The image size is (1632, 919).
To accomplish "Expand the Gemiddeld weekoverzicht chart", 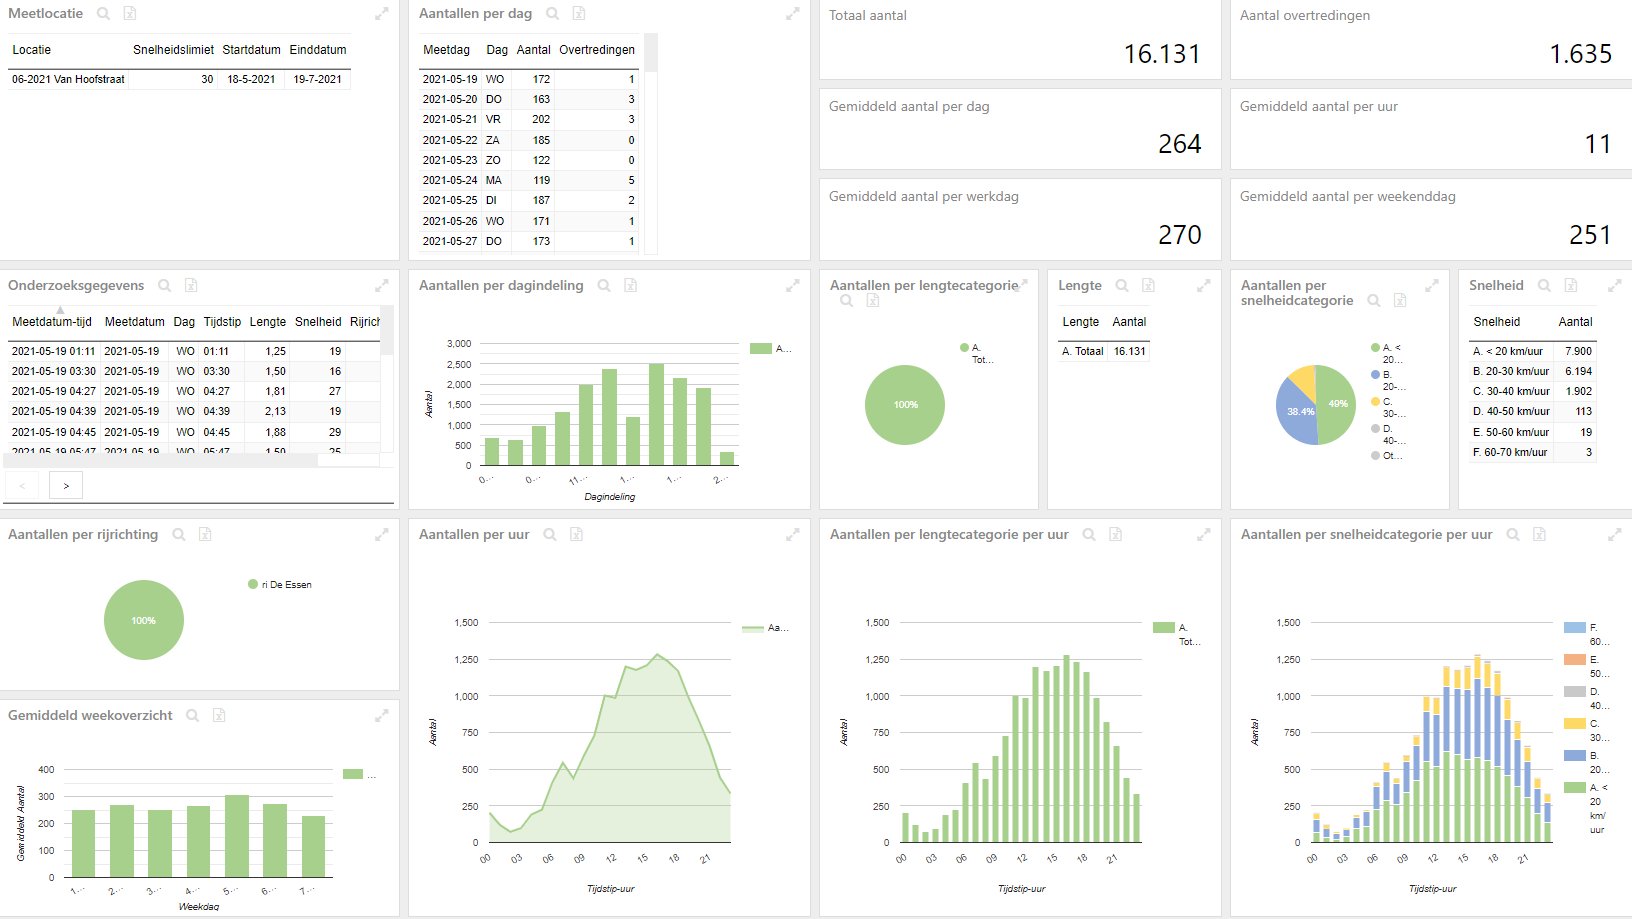I will [x=382, y=716].
